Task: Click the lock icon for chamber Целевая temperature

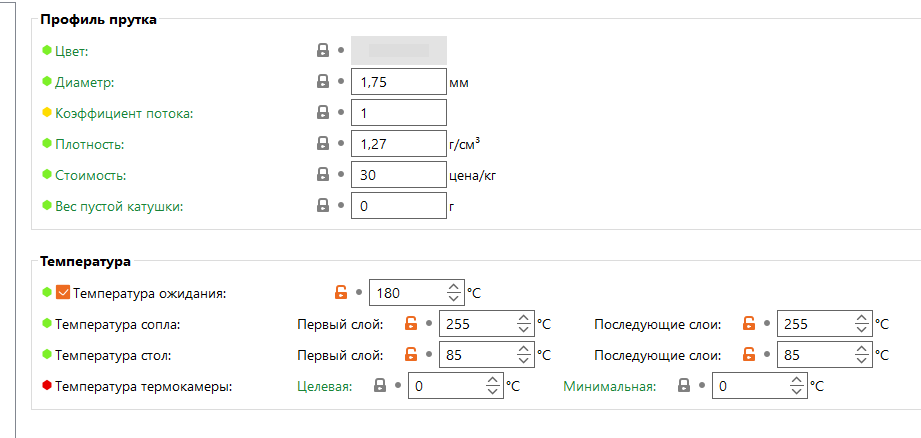Action: click(379, 385)
